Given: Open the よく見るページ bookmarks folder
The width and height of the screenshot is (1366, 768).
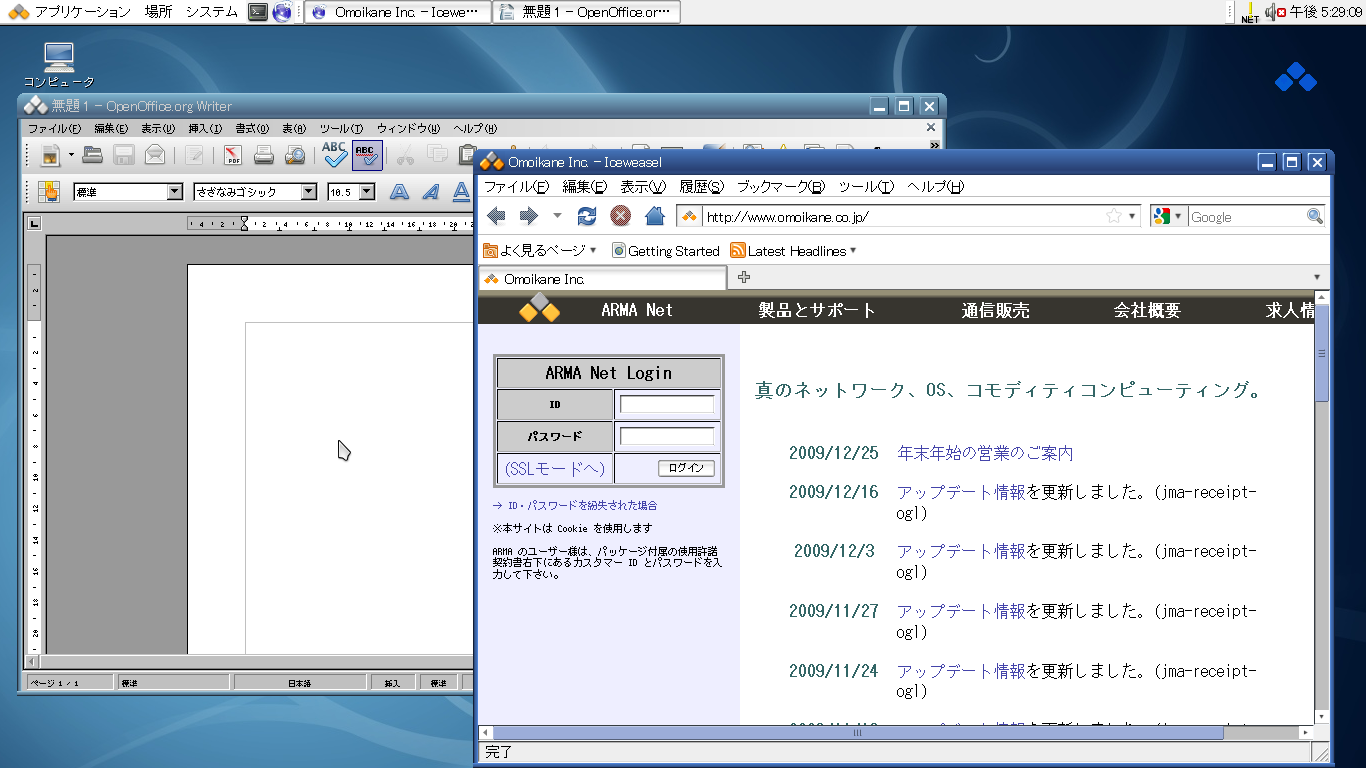Looking at the screenshot, I should [540, 250].
